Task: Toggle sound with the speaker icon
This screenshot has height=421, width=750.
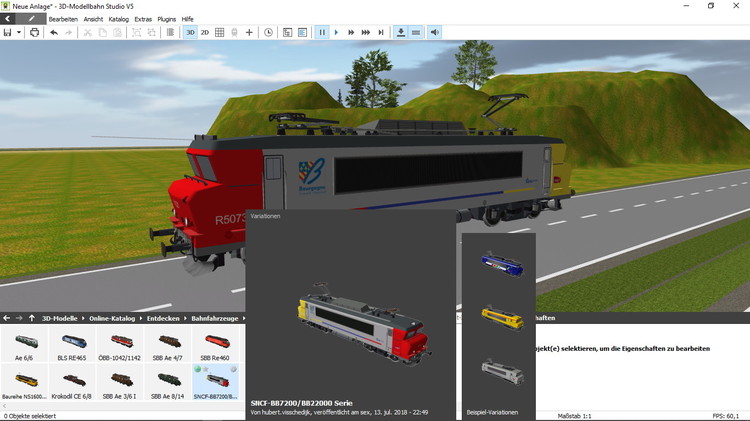Action: (x=435, y=33)
